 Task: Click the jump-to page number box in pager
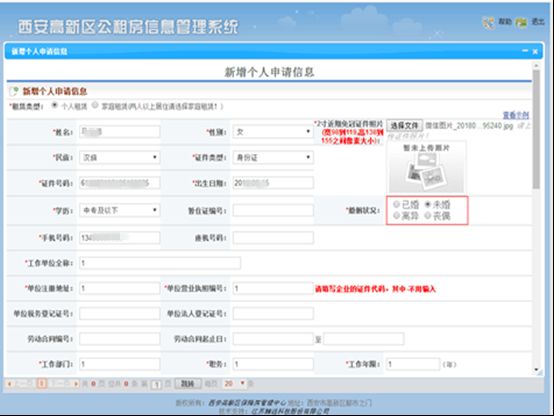click(157, 384)
